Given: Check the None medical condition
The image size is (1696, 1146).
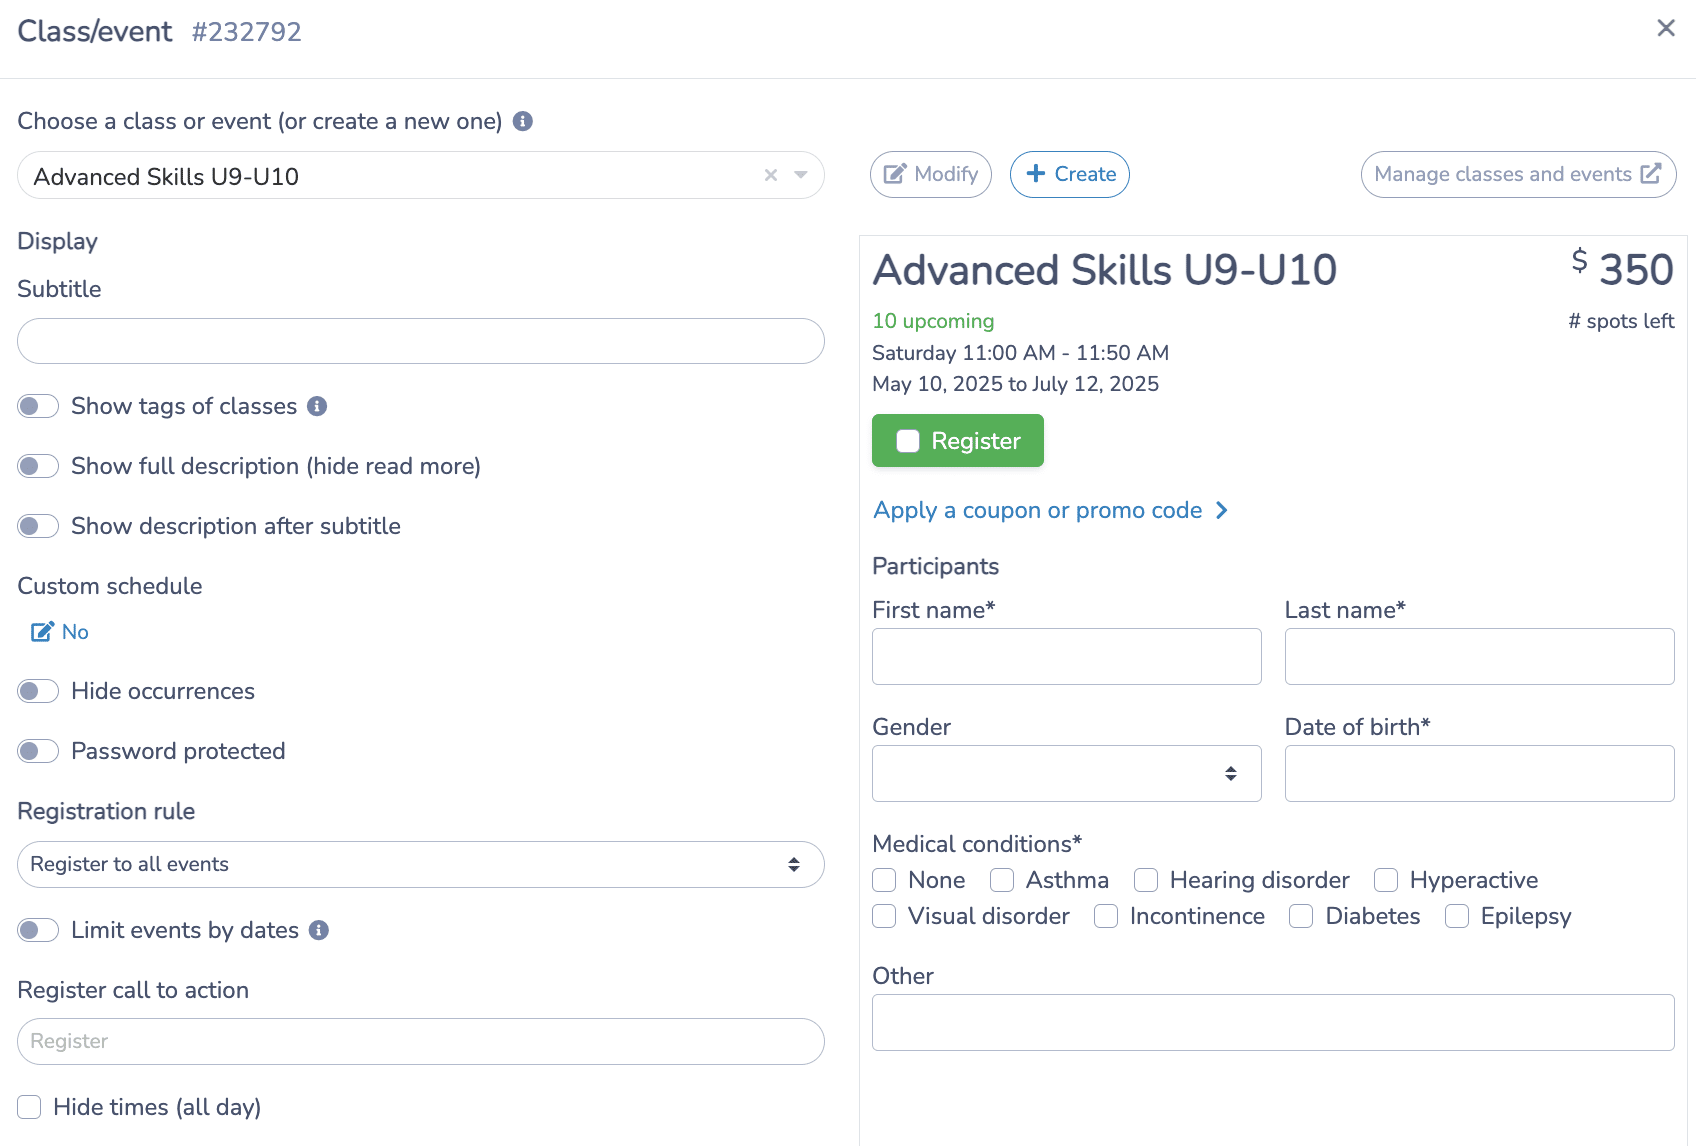Looking at the screenshot, I should point(884,880).
